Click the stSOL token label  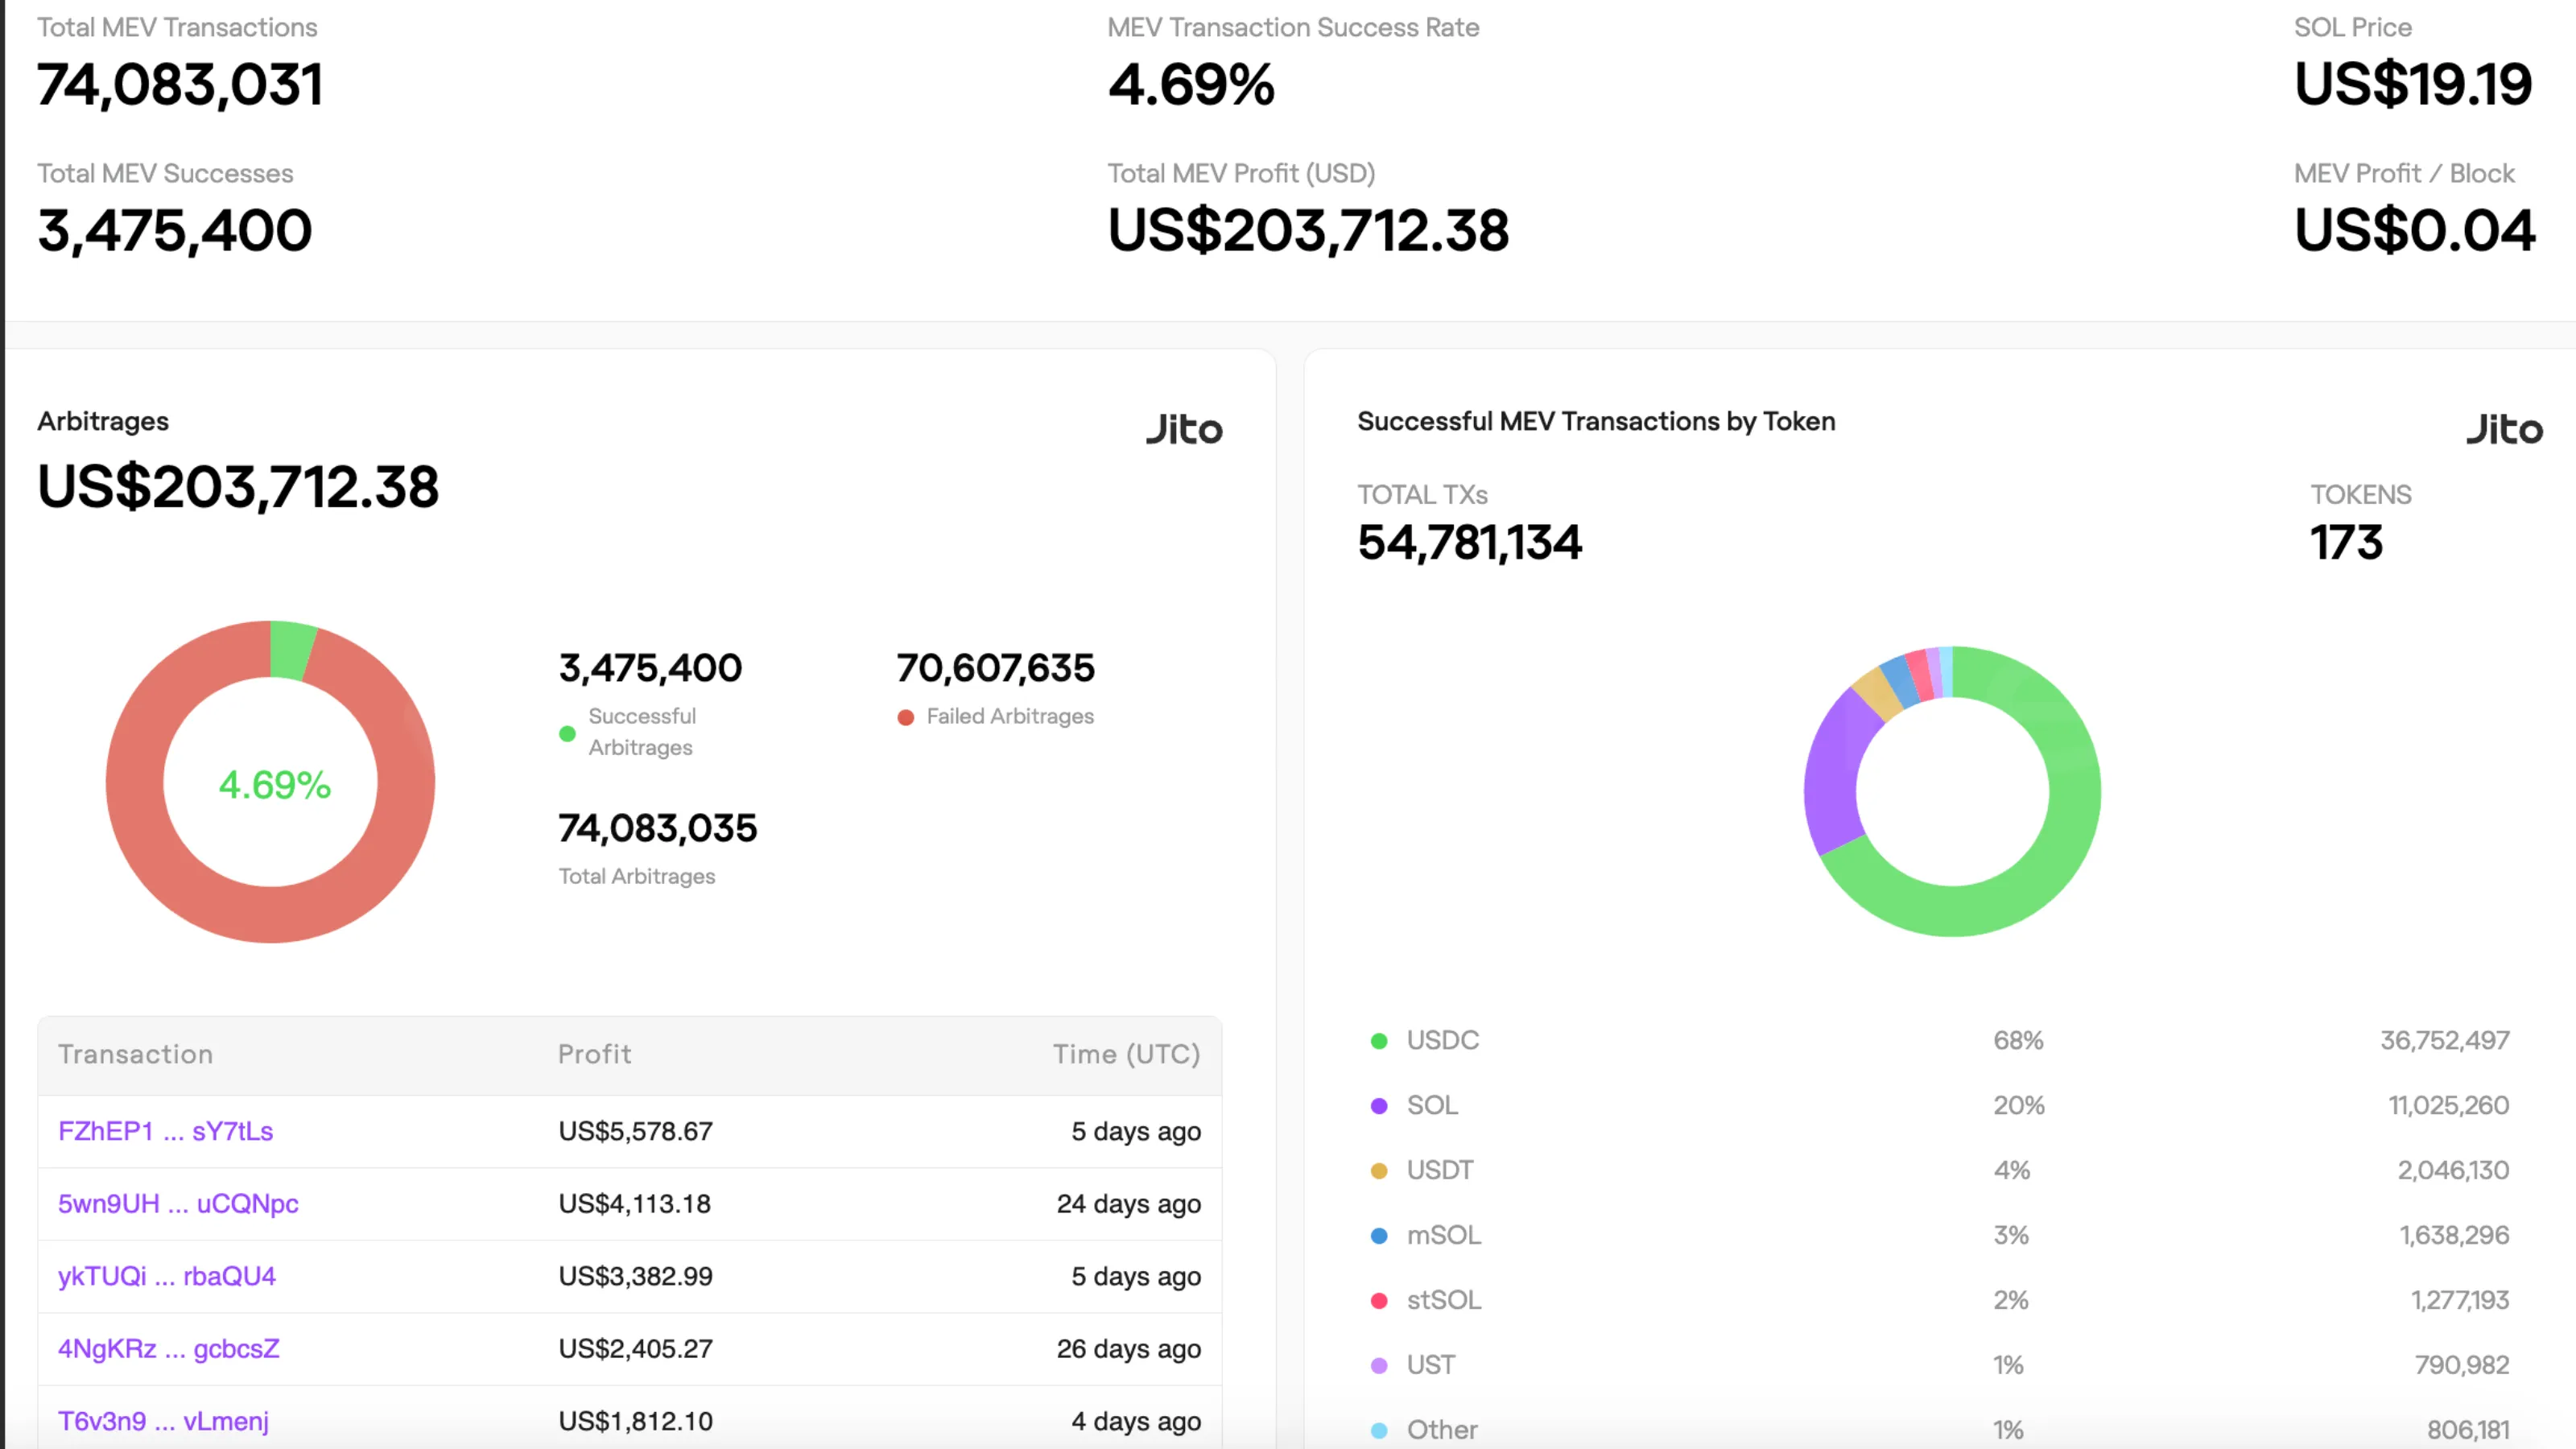point(1443,1300)
